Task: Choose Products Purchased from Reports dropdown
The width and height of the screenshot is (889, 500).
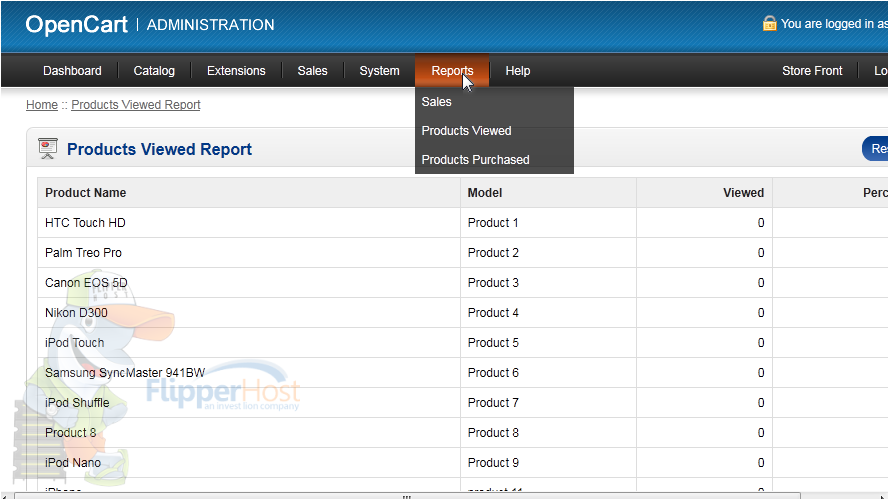Action: (475, 160)
